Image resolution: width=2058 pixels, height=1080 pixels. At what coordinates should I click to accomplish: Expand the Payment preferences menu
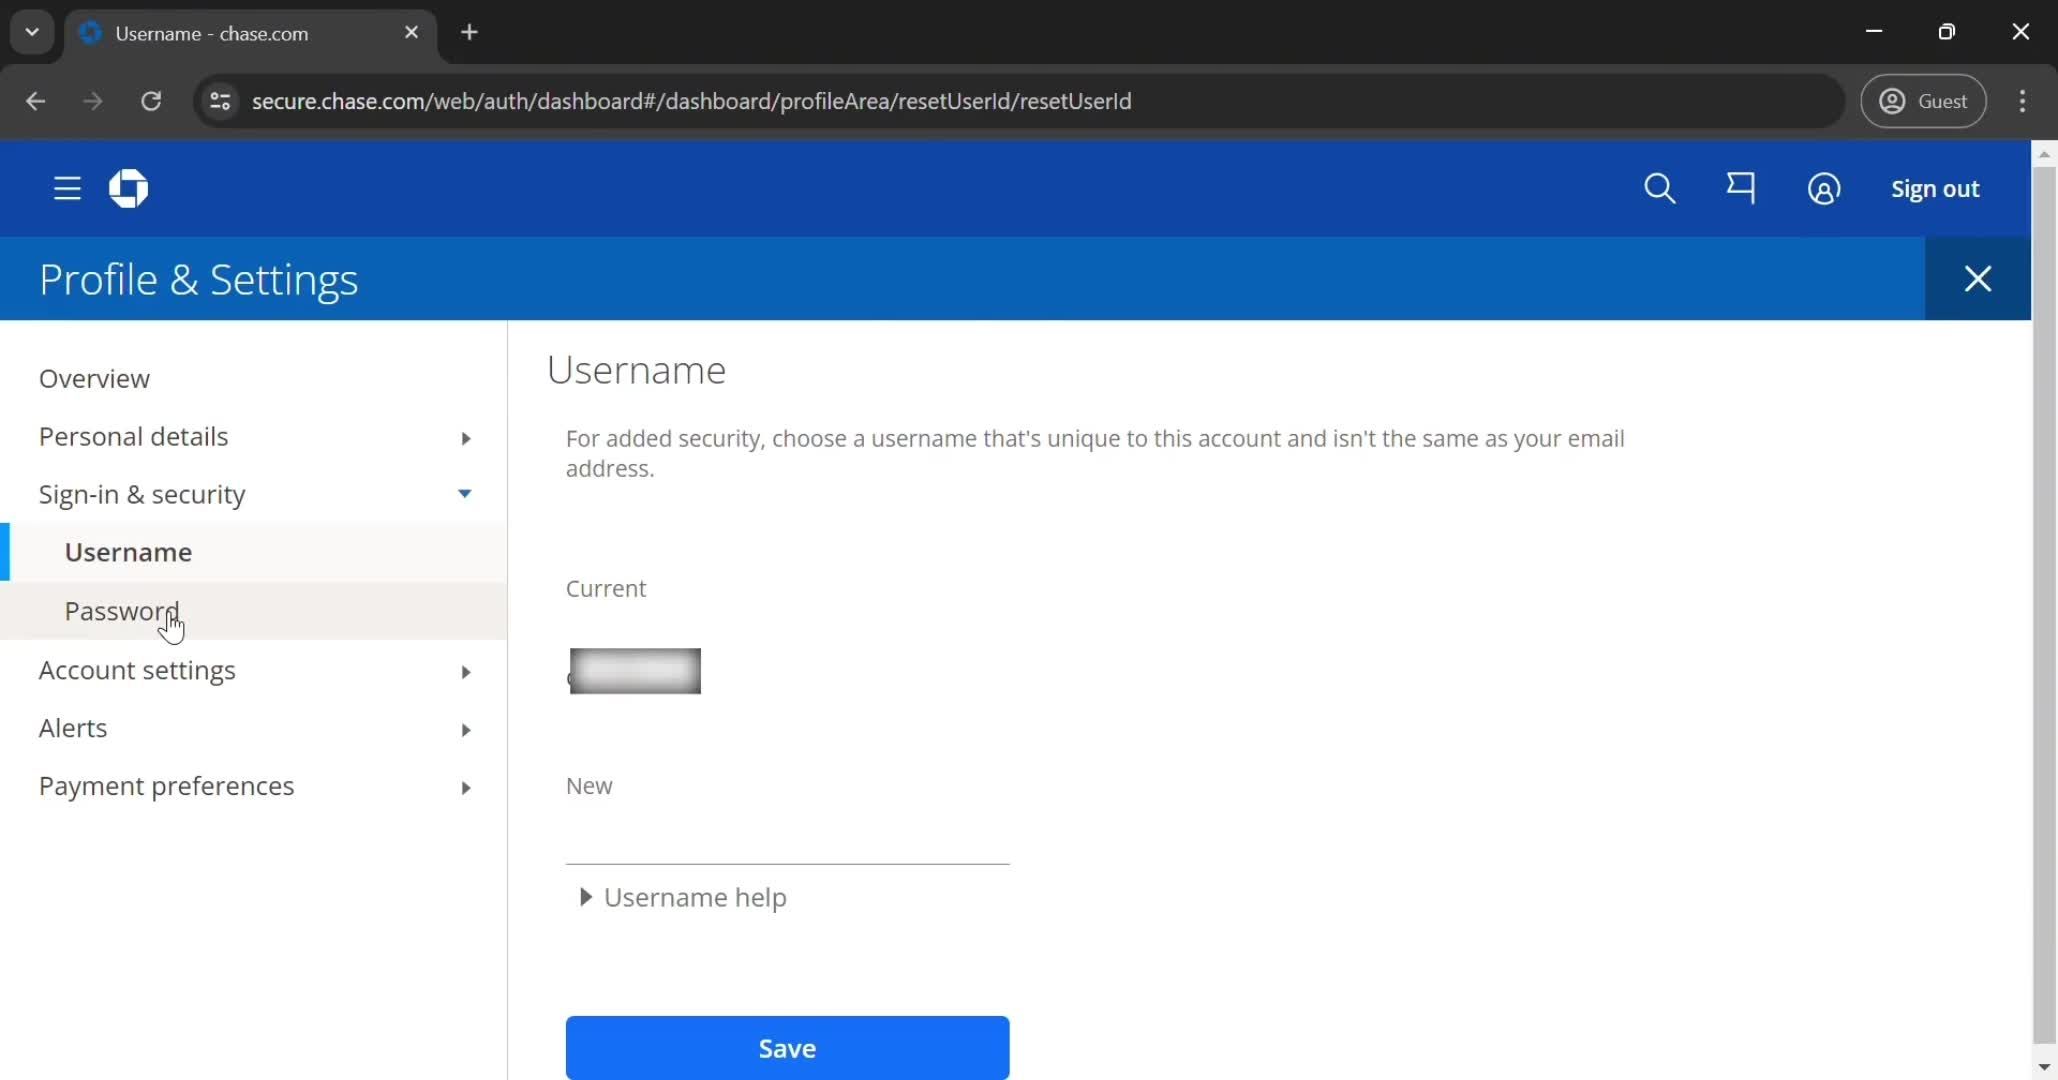[464, 784]
